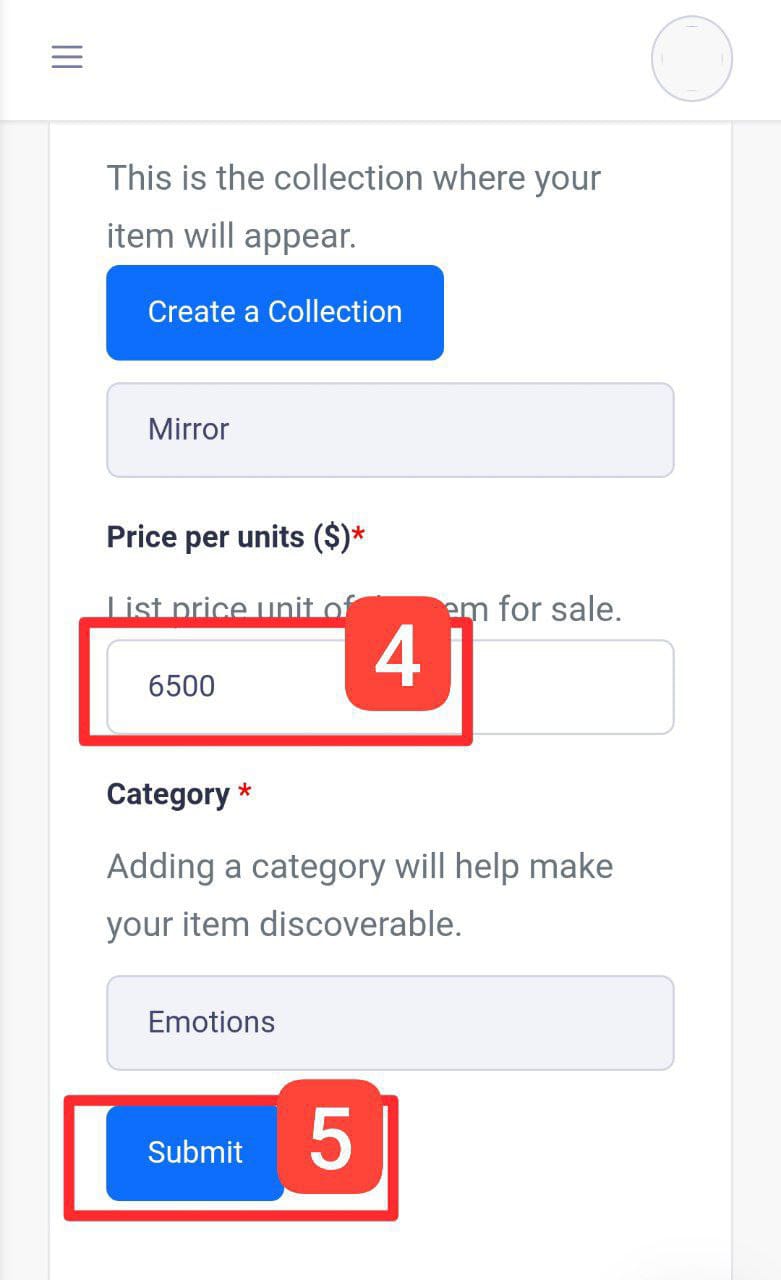This screenshot has width=781, height=1280.
Task: Click the 'Adding a category will help' description
Action: pyautogui.click(x=360, y=866)
